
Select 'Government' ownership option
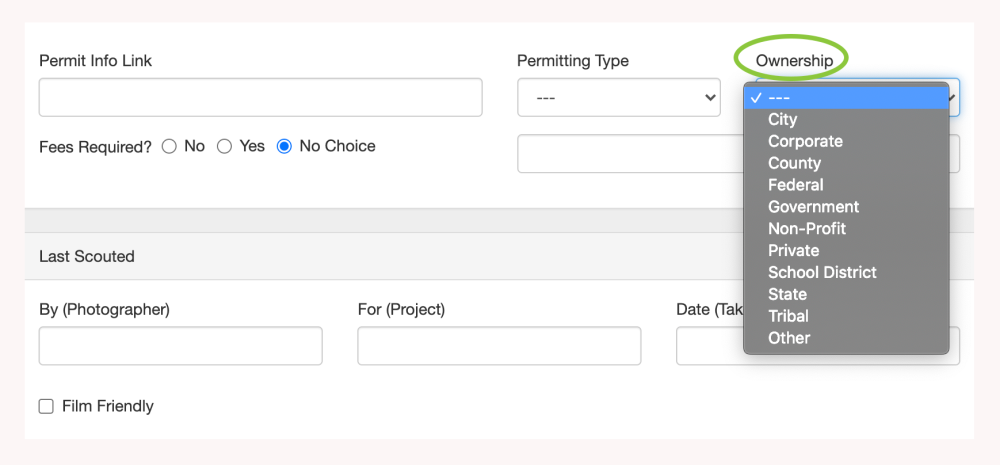(x=813, y=207)
